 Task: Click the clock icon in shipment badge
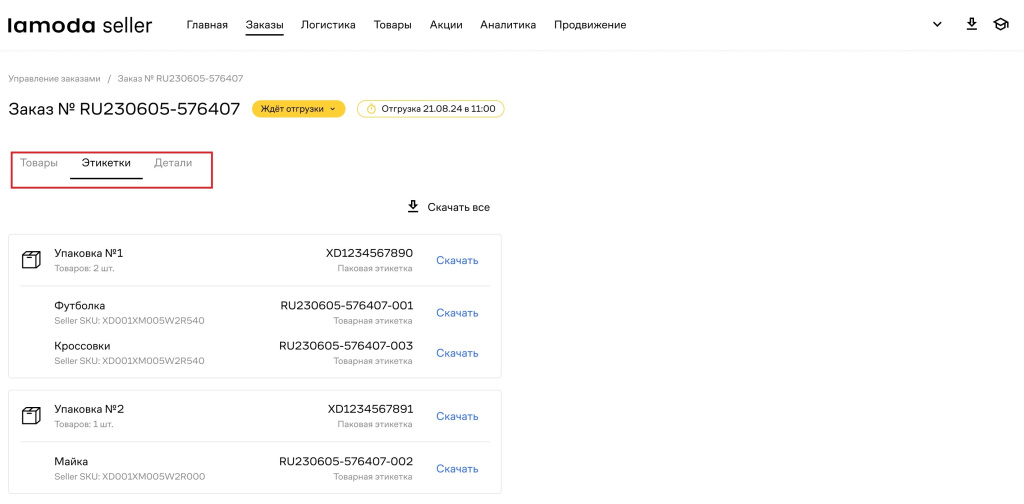click(x=370, y=109)
